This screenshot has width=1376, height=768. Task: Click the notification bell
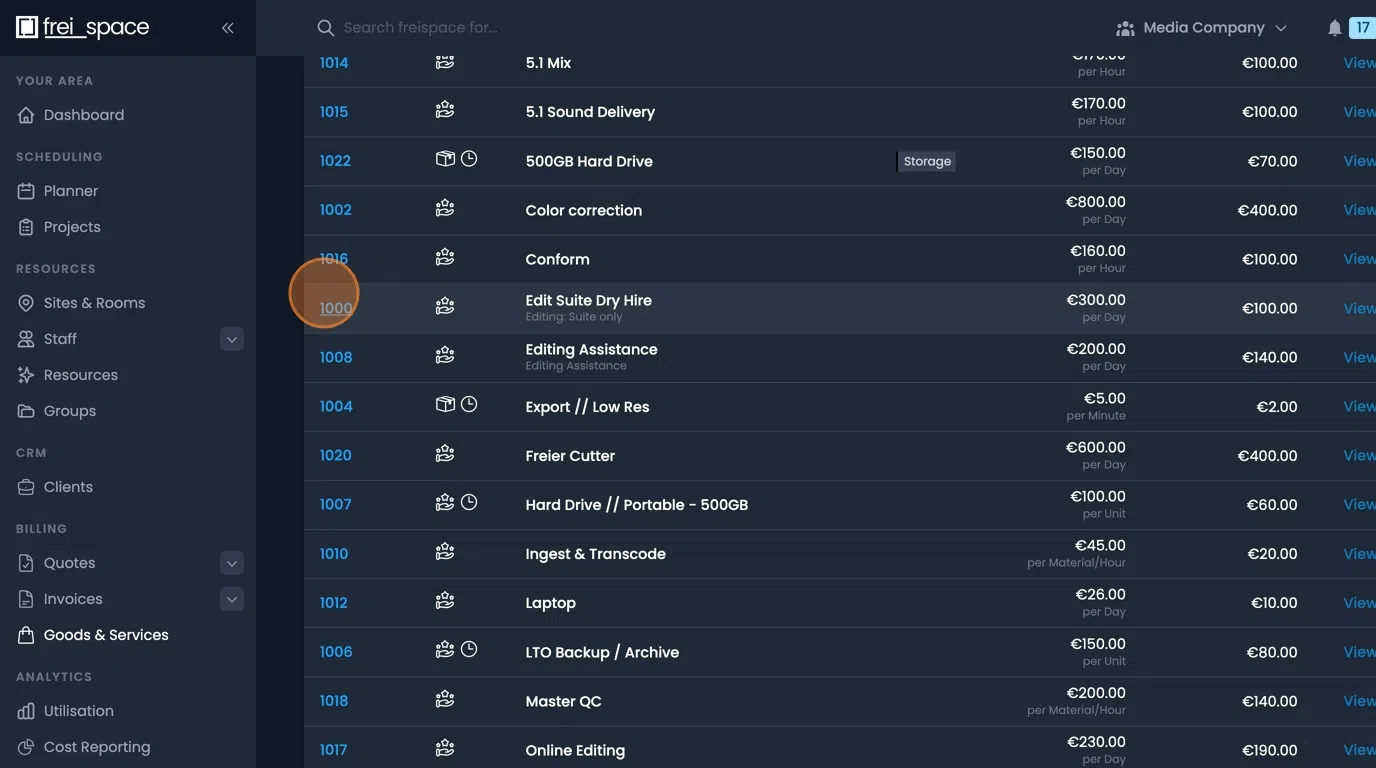tap(1334, 27)
